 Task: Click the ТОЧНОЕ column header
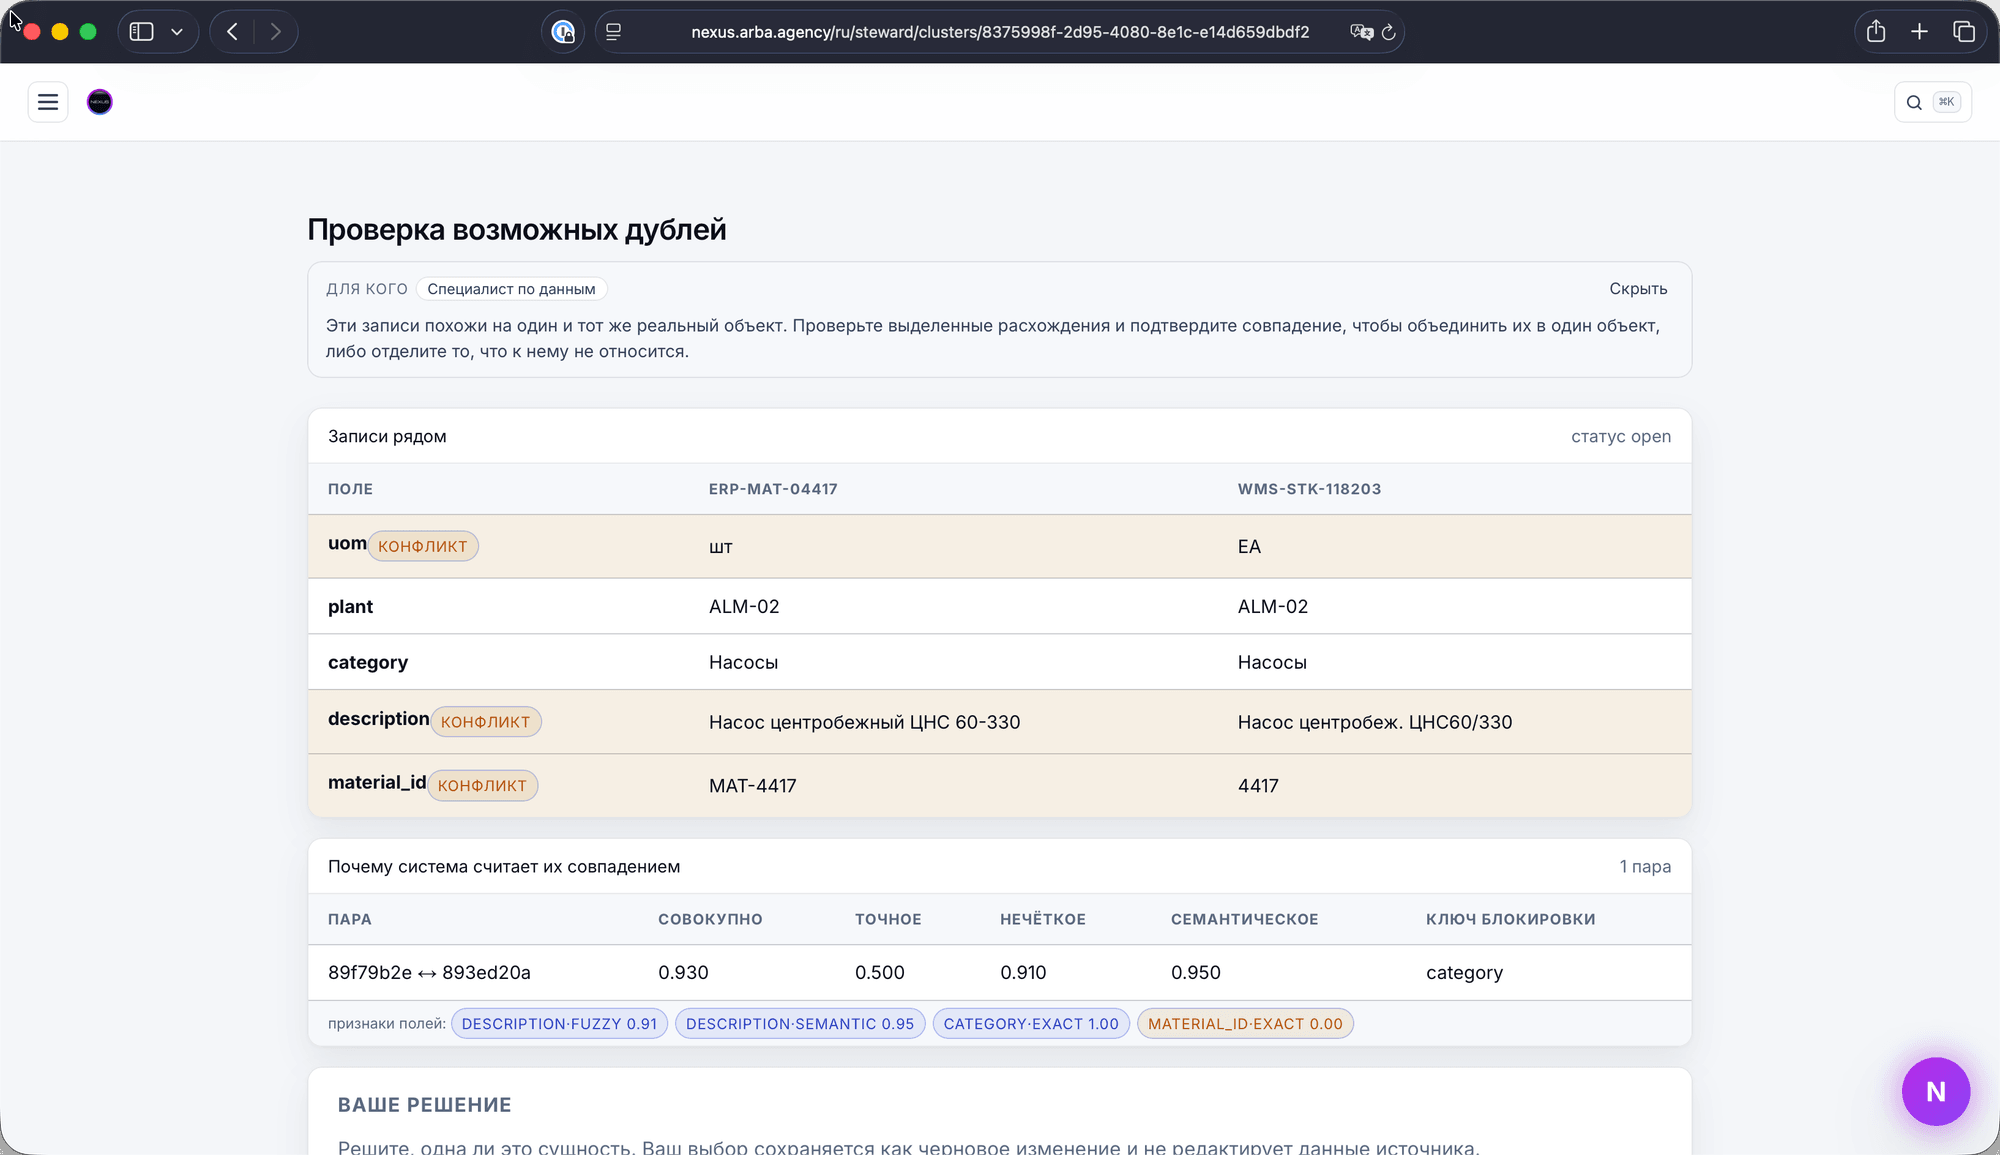888,919
